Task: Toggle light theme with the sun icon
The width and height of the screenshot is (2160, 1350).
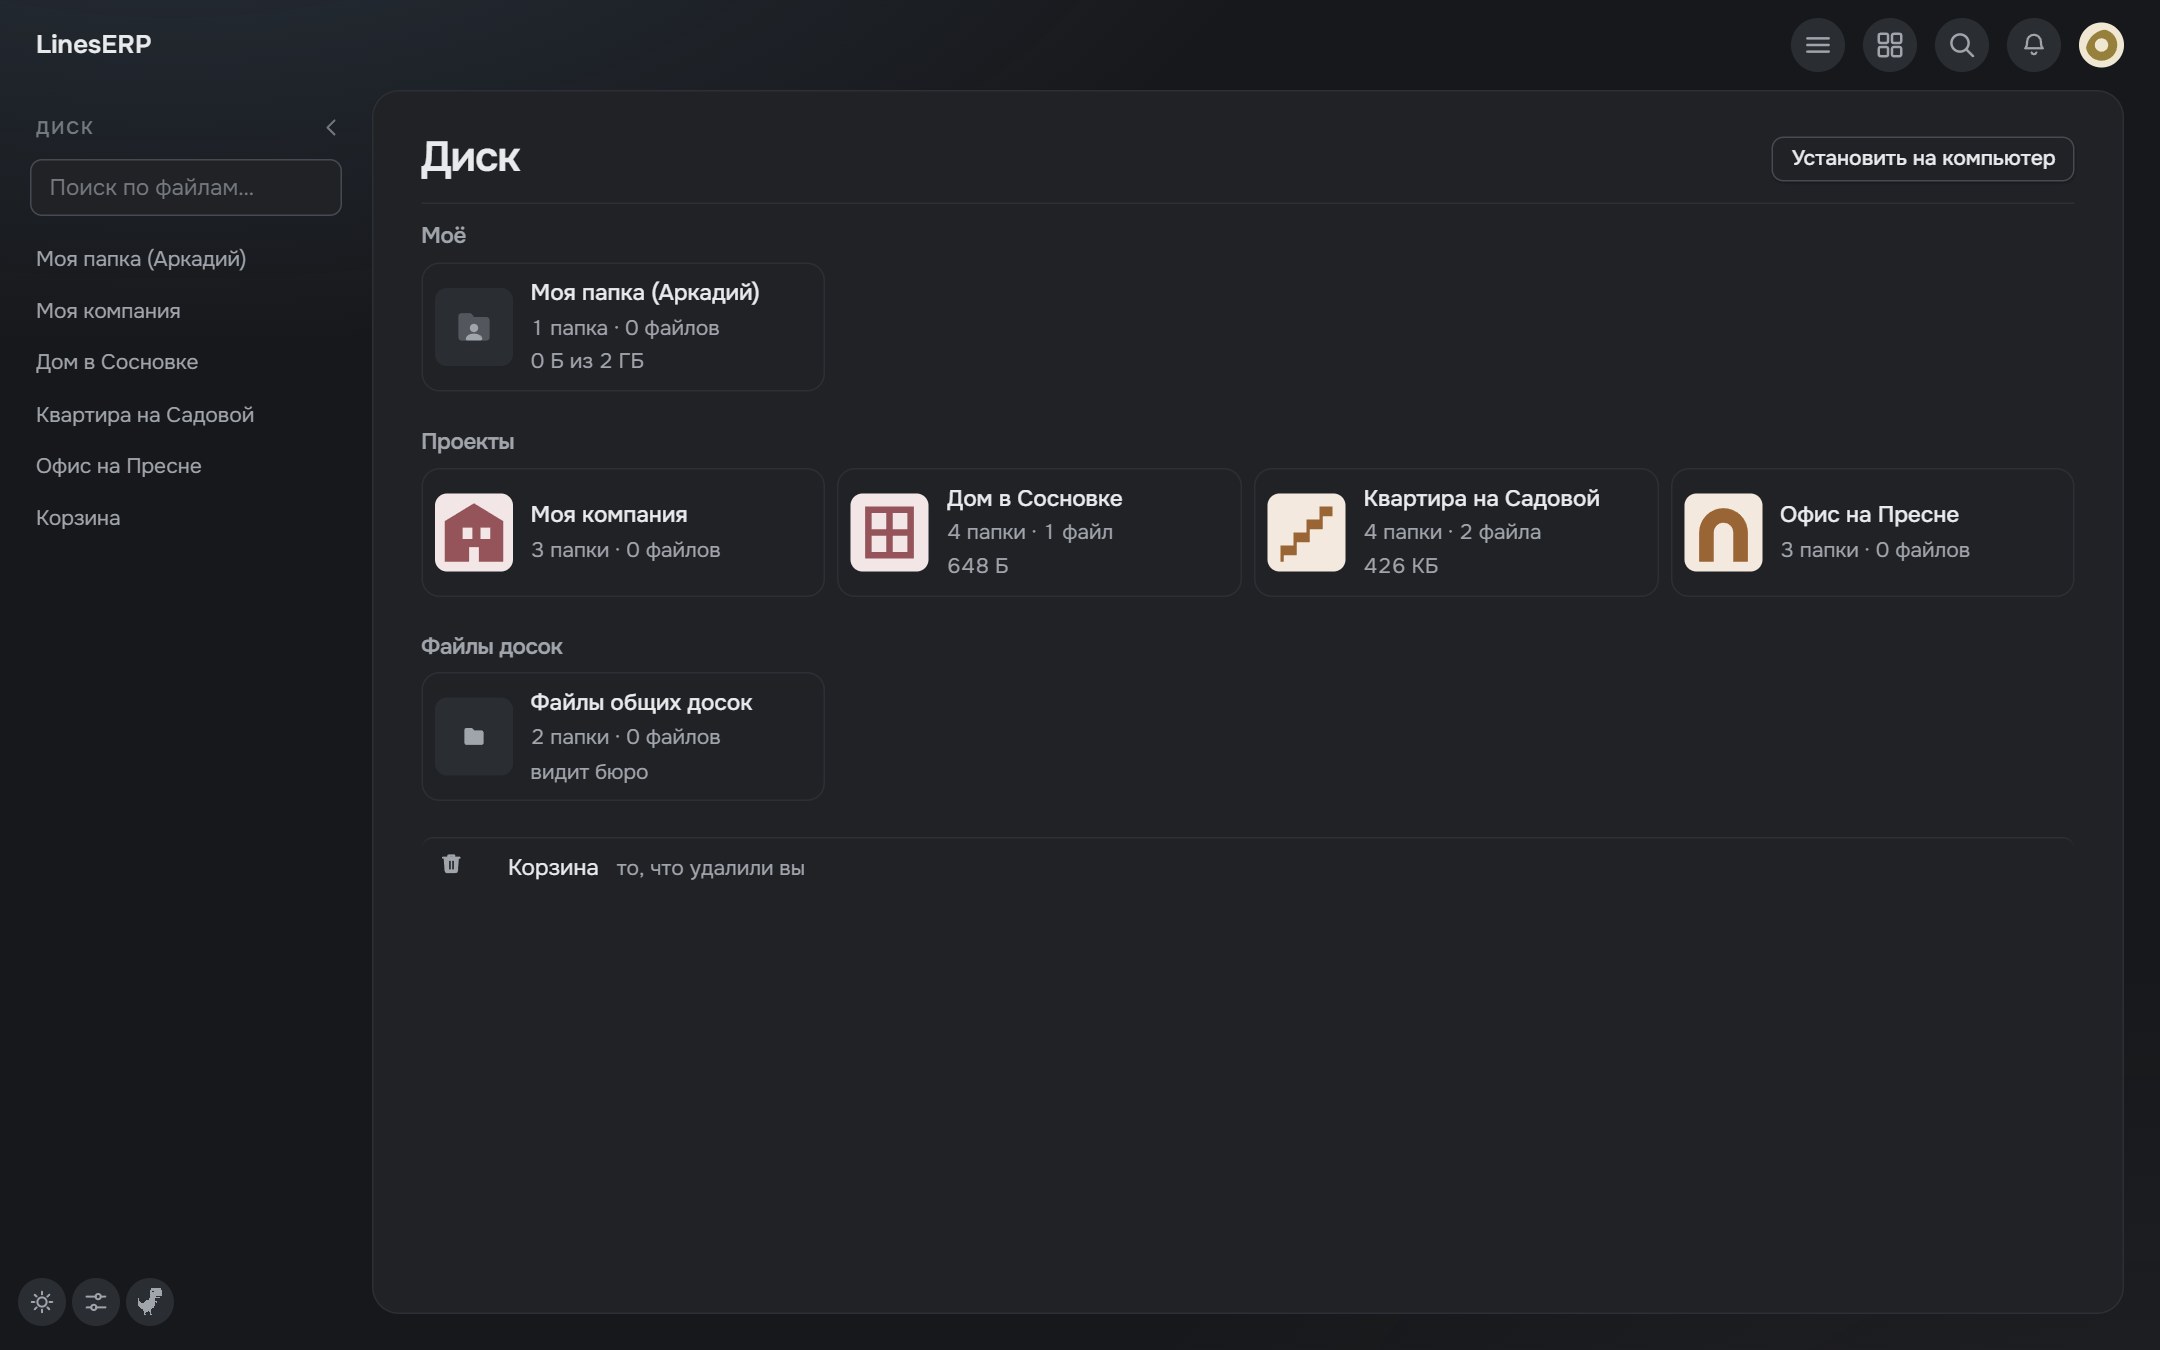Action: [x=42, y=1301]
